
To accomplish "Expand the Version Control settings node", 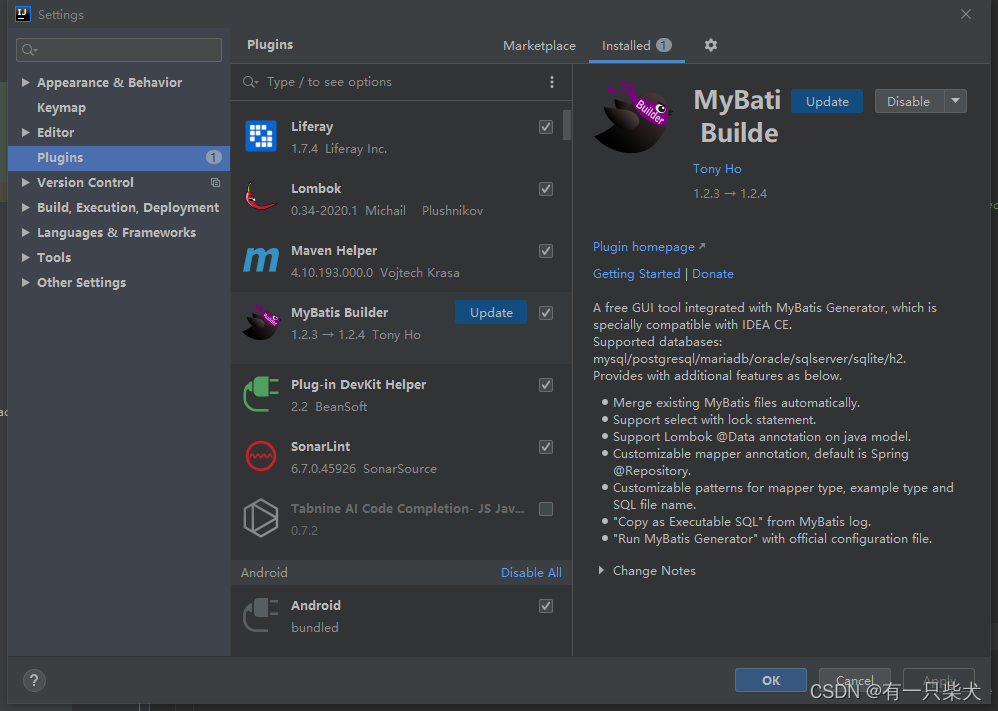I will click(x=25, y=182).
